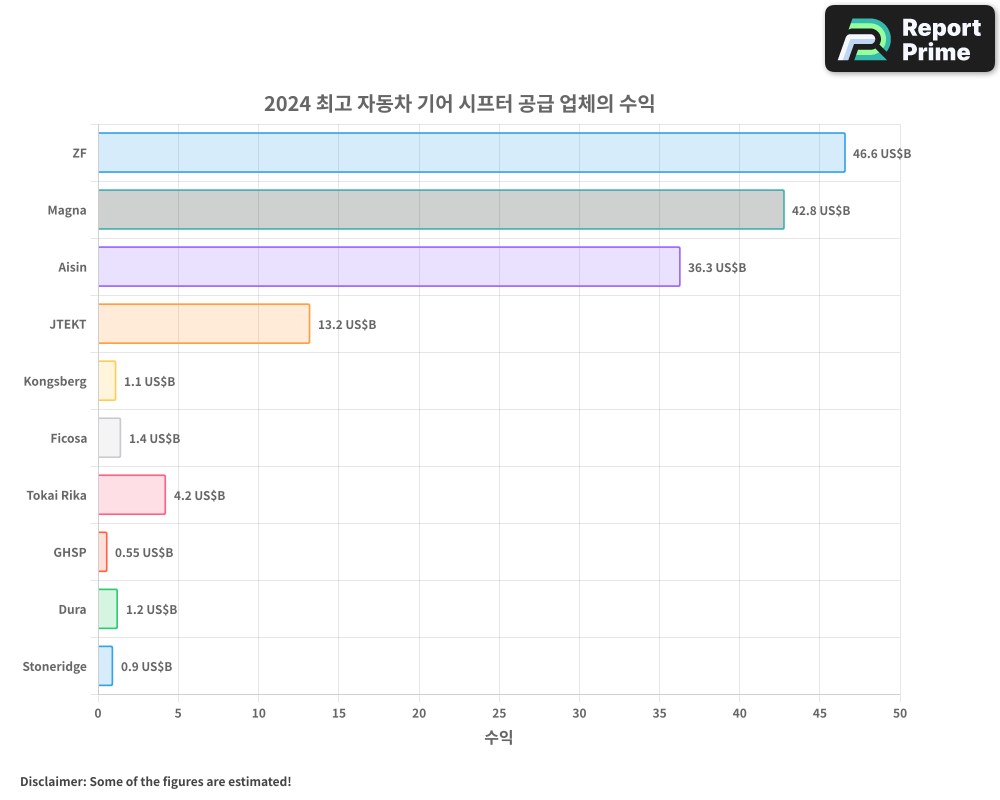
Task: Select the JTEKT orange bar
Action: (204, 324)
